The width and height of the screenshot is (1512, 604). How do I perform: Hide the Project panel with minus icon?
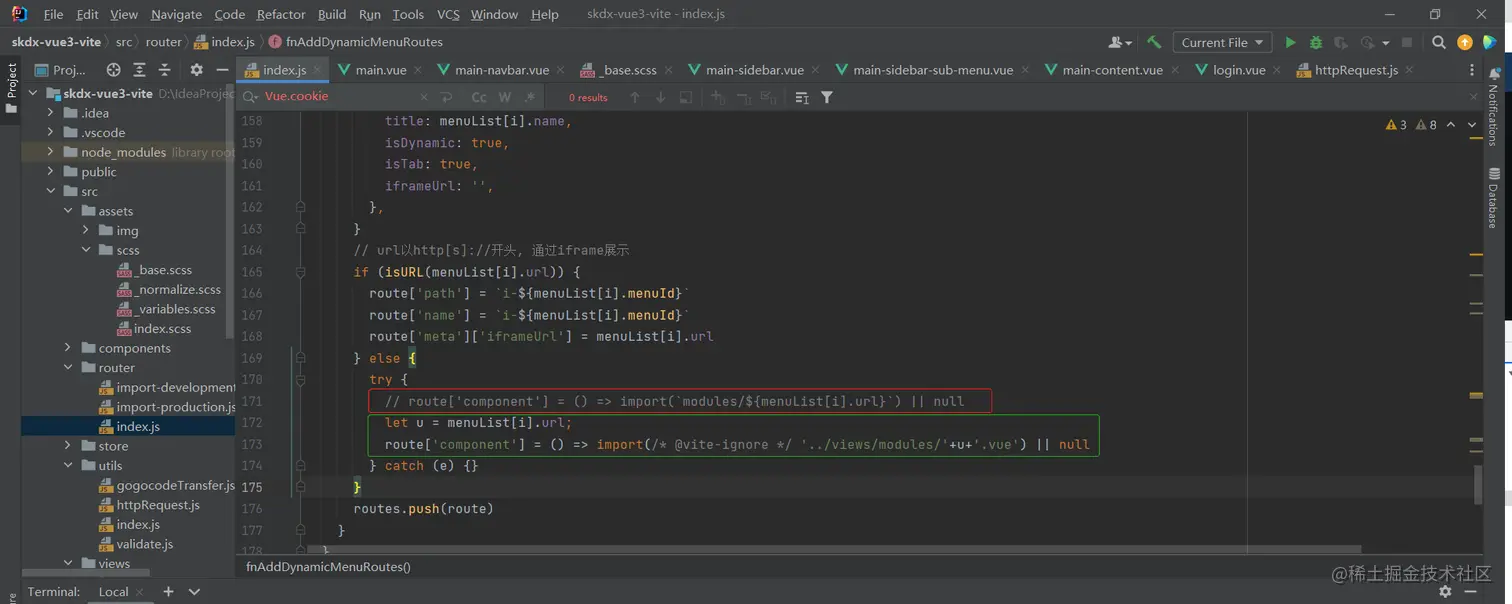pyautogui.click(x=222, y=70)
